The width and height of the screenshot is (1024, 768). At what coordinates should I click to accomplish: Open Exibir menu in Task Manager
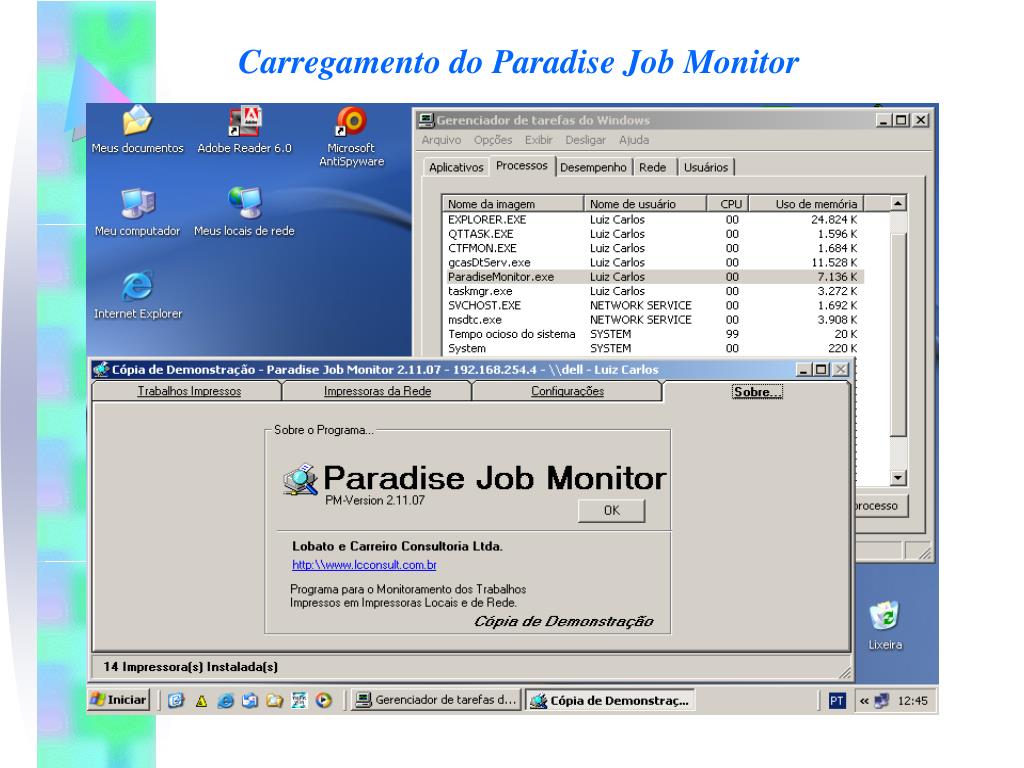(x=539, y=140)
